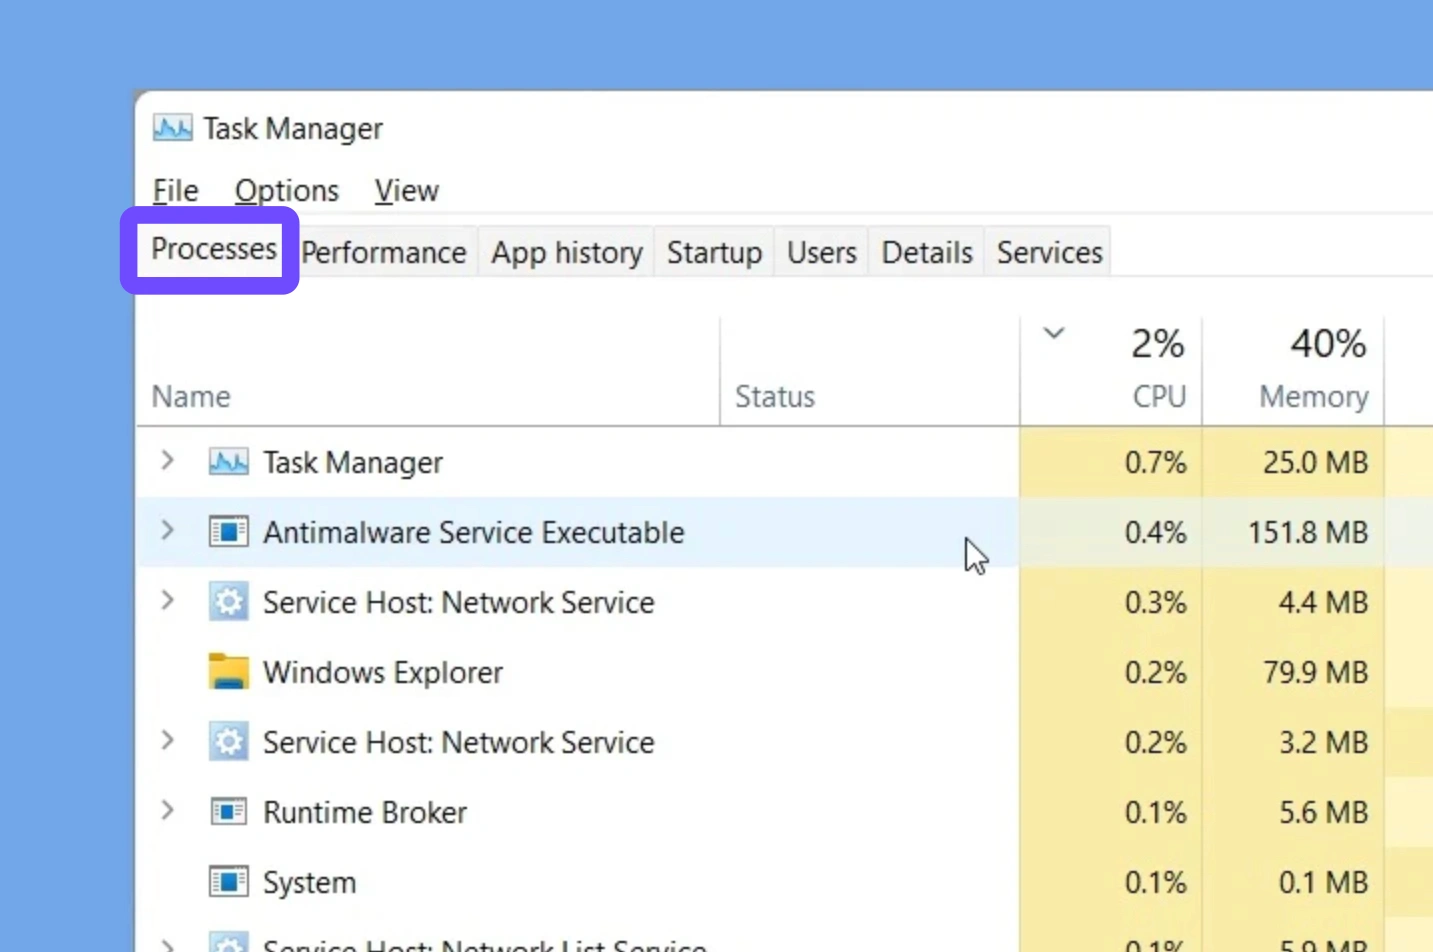1433x952 pixels.
Task: Click the Antimalware Service Executable icon
Action: (x=228, y=532)
